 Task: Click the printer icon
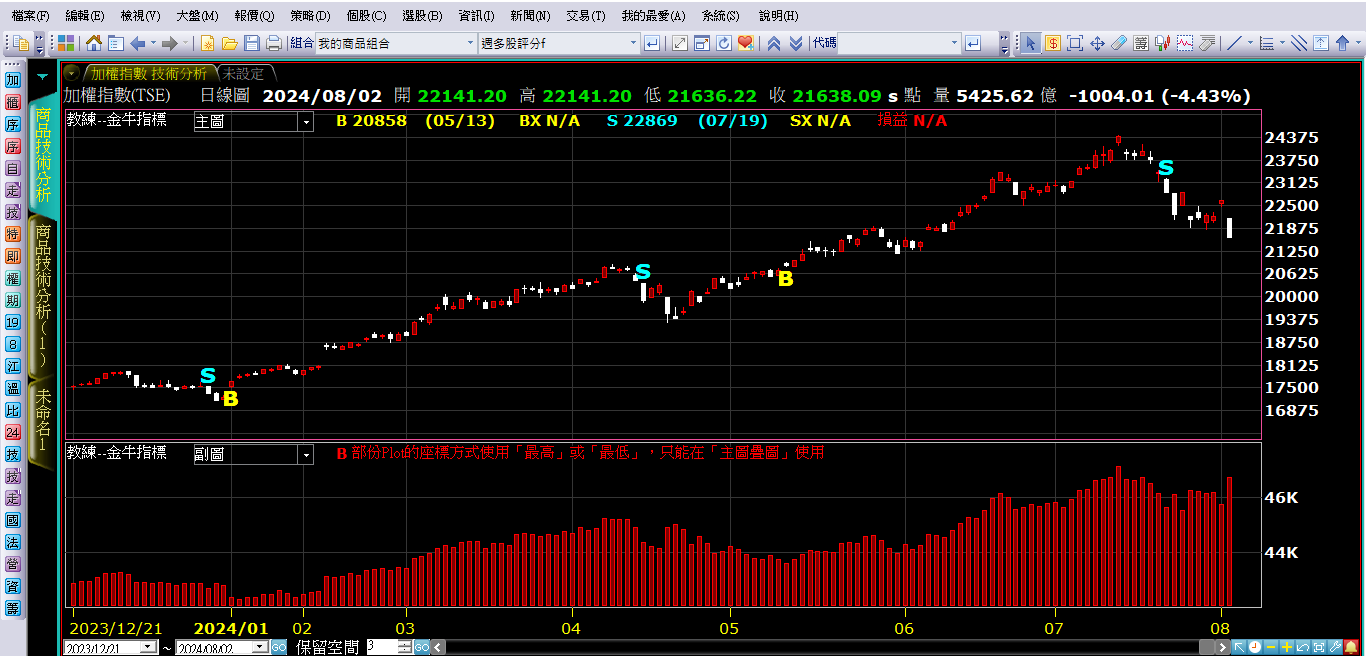tap(273, 43)
